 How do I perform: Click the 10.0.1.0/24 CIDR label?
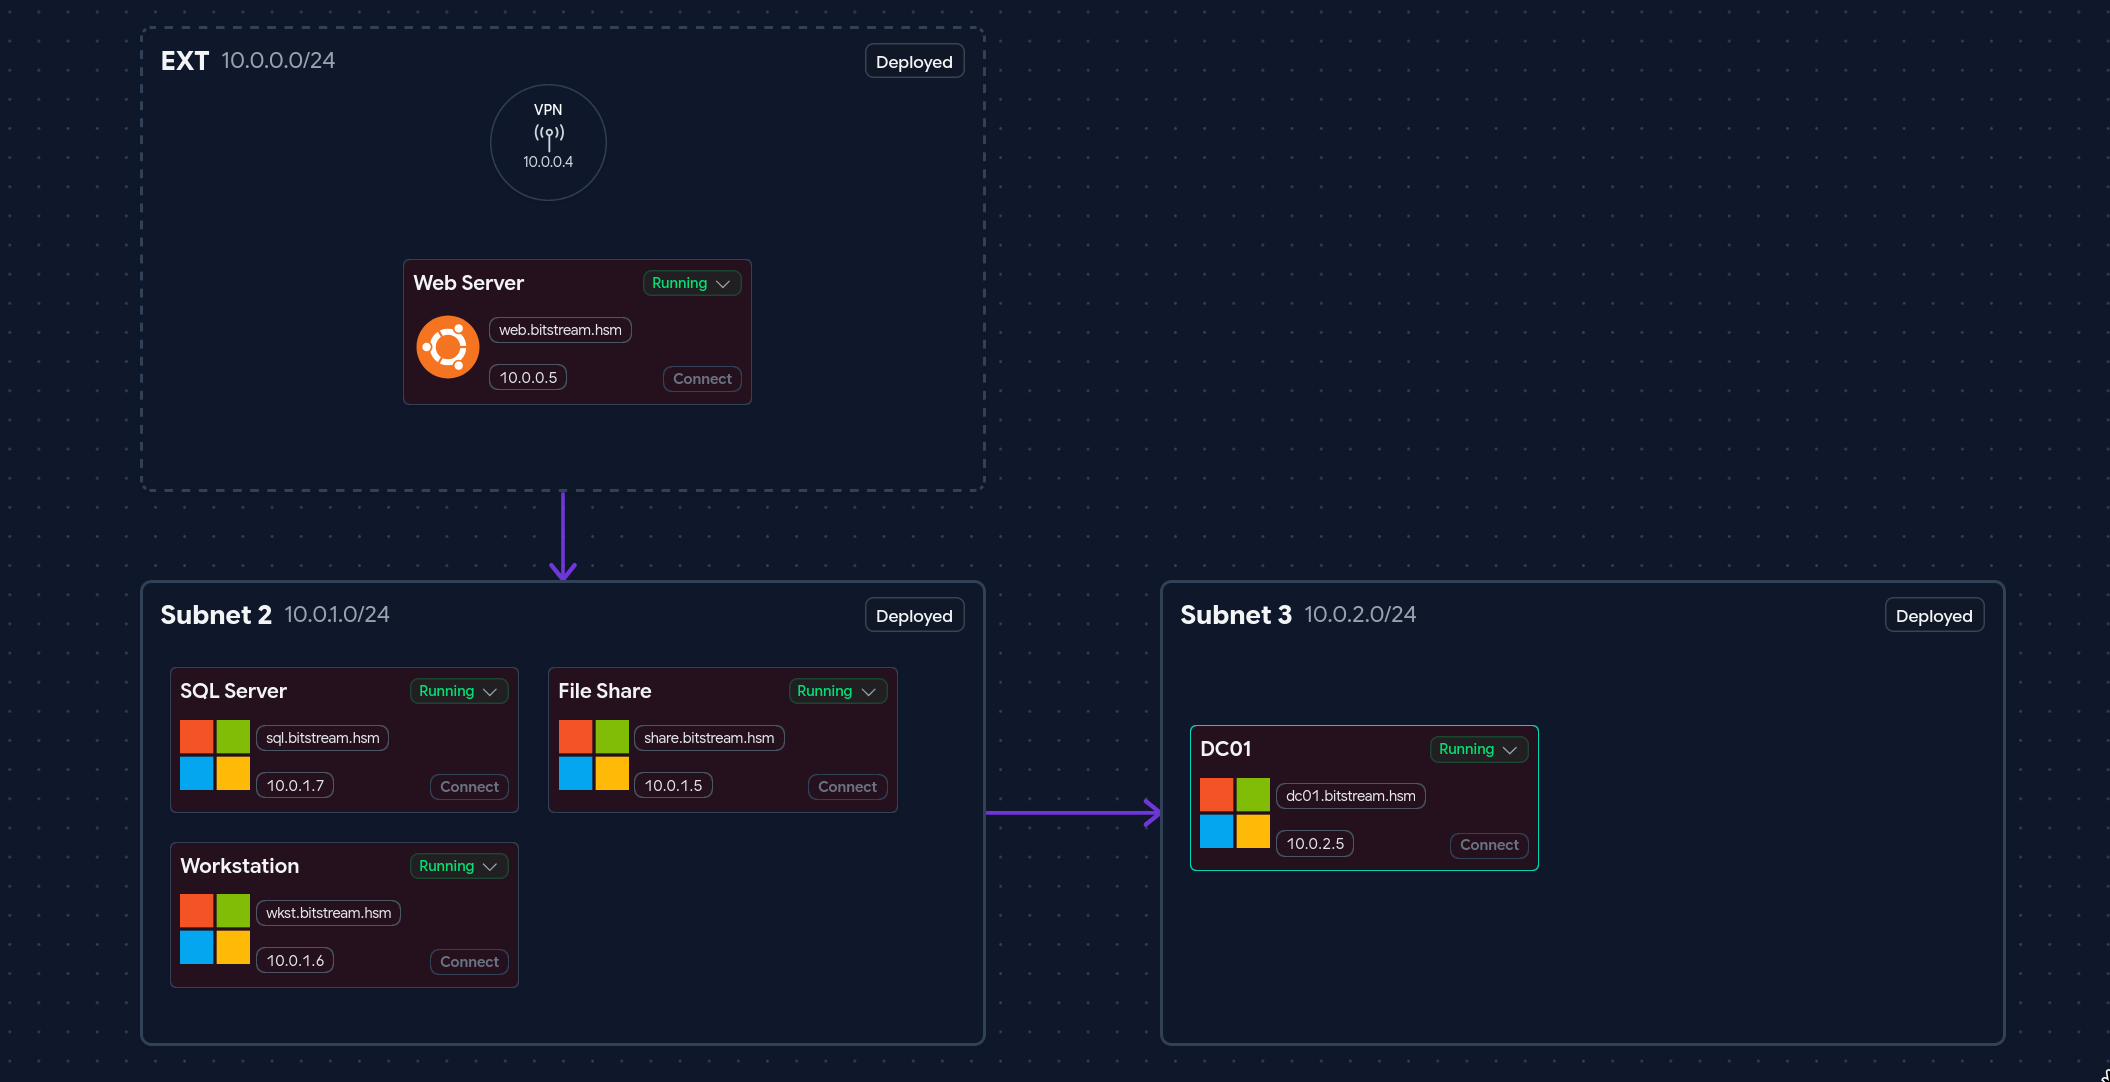pyautogui.click(x=337, y=614)
